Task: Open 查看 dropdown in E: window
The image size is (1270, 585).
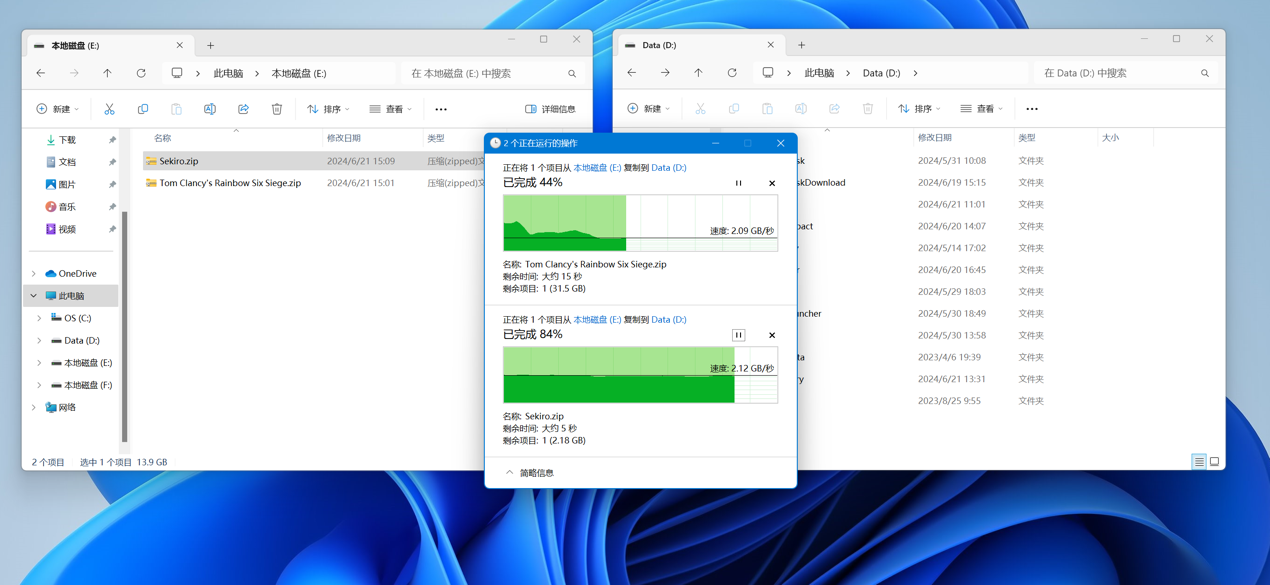Action: 391,109
